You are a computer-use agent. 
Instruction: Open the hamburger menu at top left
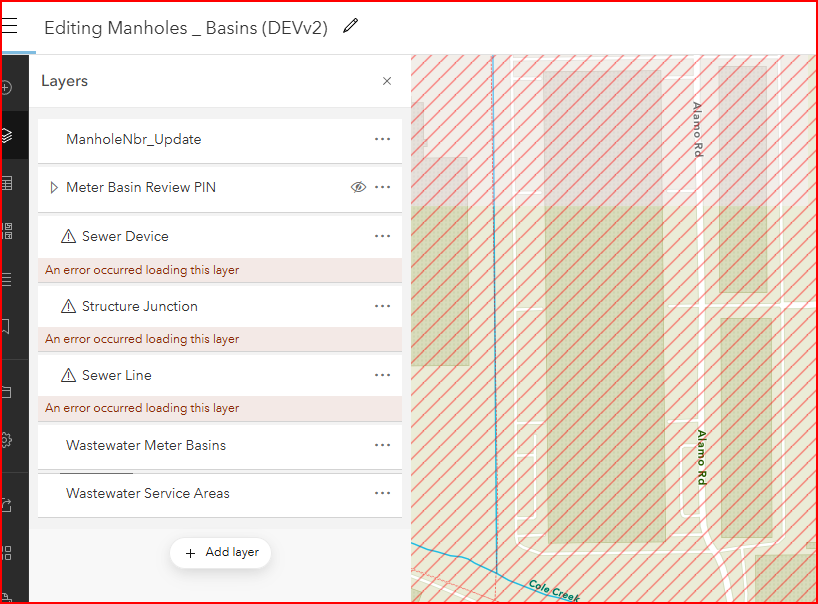coord(11,24)
